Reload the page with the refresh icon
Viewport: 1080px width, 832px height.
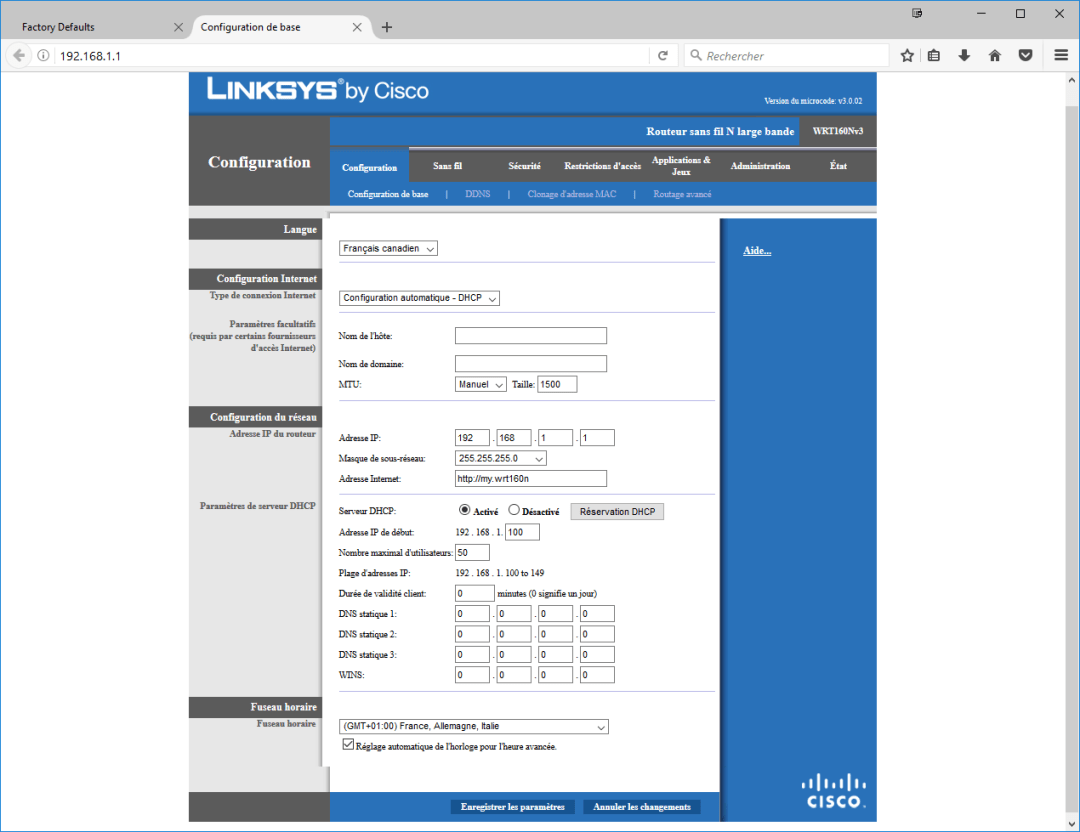pyautogui.click(x=662, y=56)
